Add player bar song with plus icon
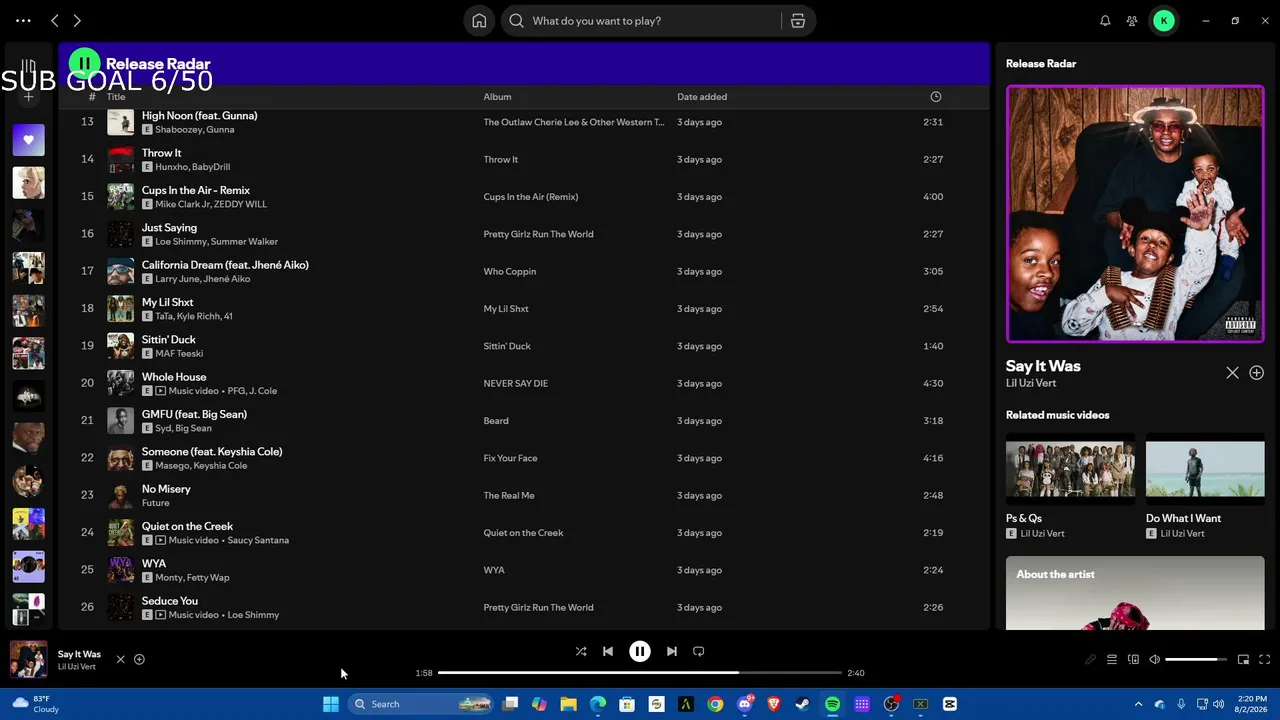Viewport: 1280px width, 720px height. click(140, 660)
